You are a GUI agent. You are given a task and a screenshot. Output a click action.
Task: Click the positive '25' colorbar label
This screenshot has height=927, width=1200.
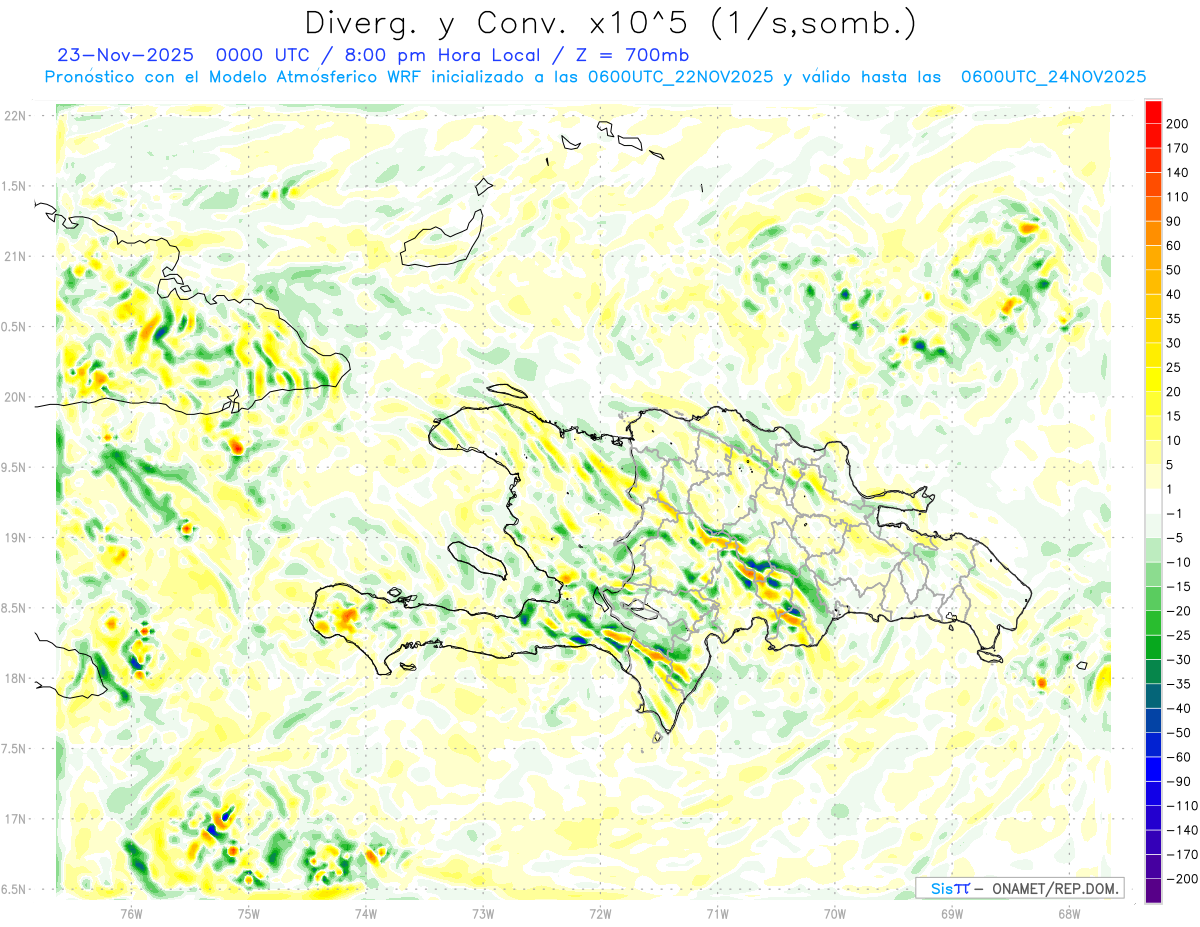1174,367
